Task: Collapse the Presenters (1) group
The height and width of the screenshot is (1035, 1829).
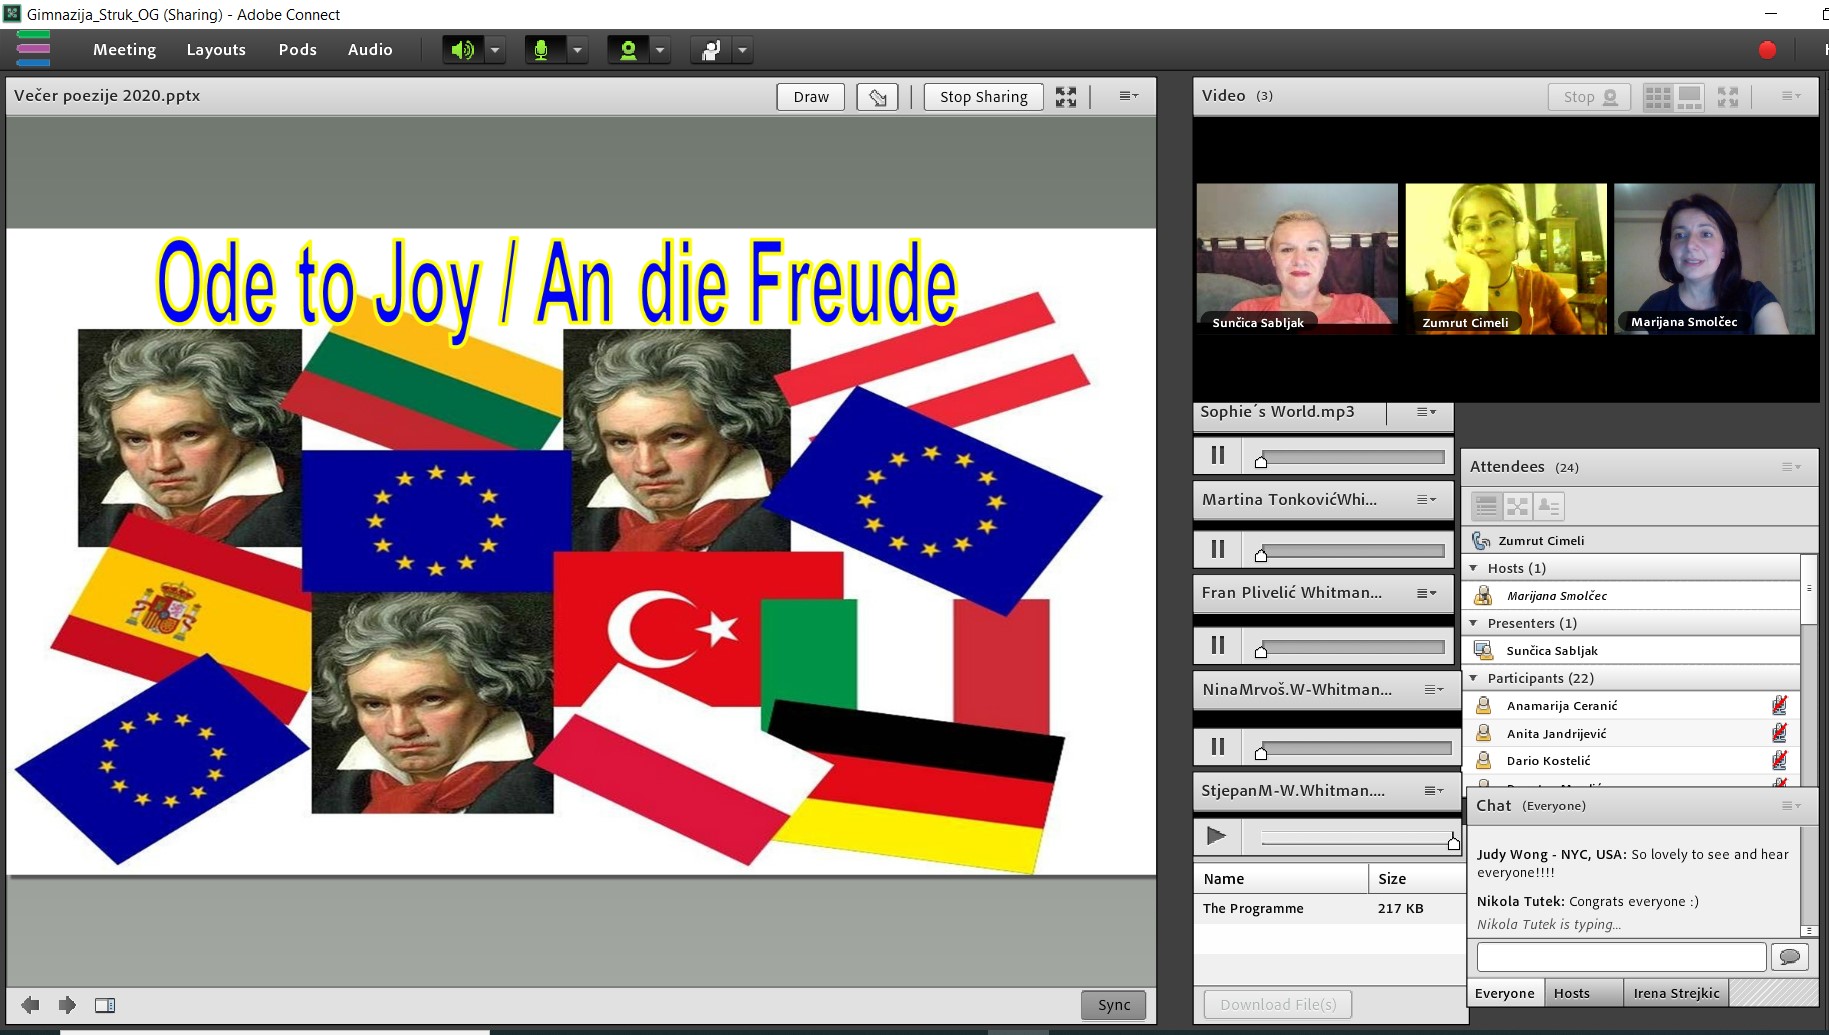Action: click(1473, 623)
